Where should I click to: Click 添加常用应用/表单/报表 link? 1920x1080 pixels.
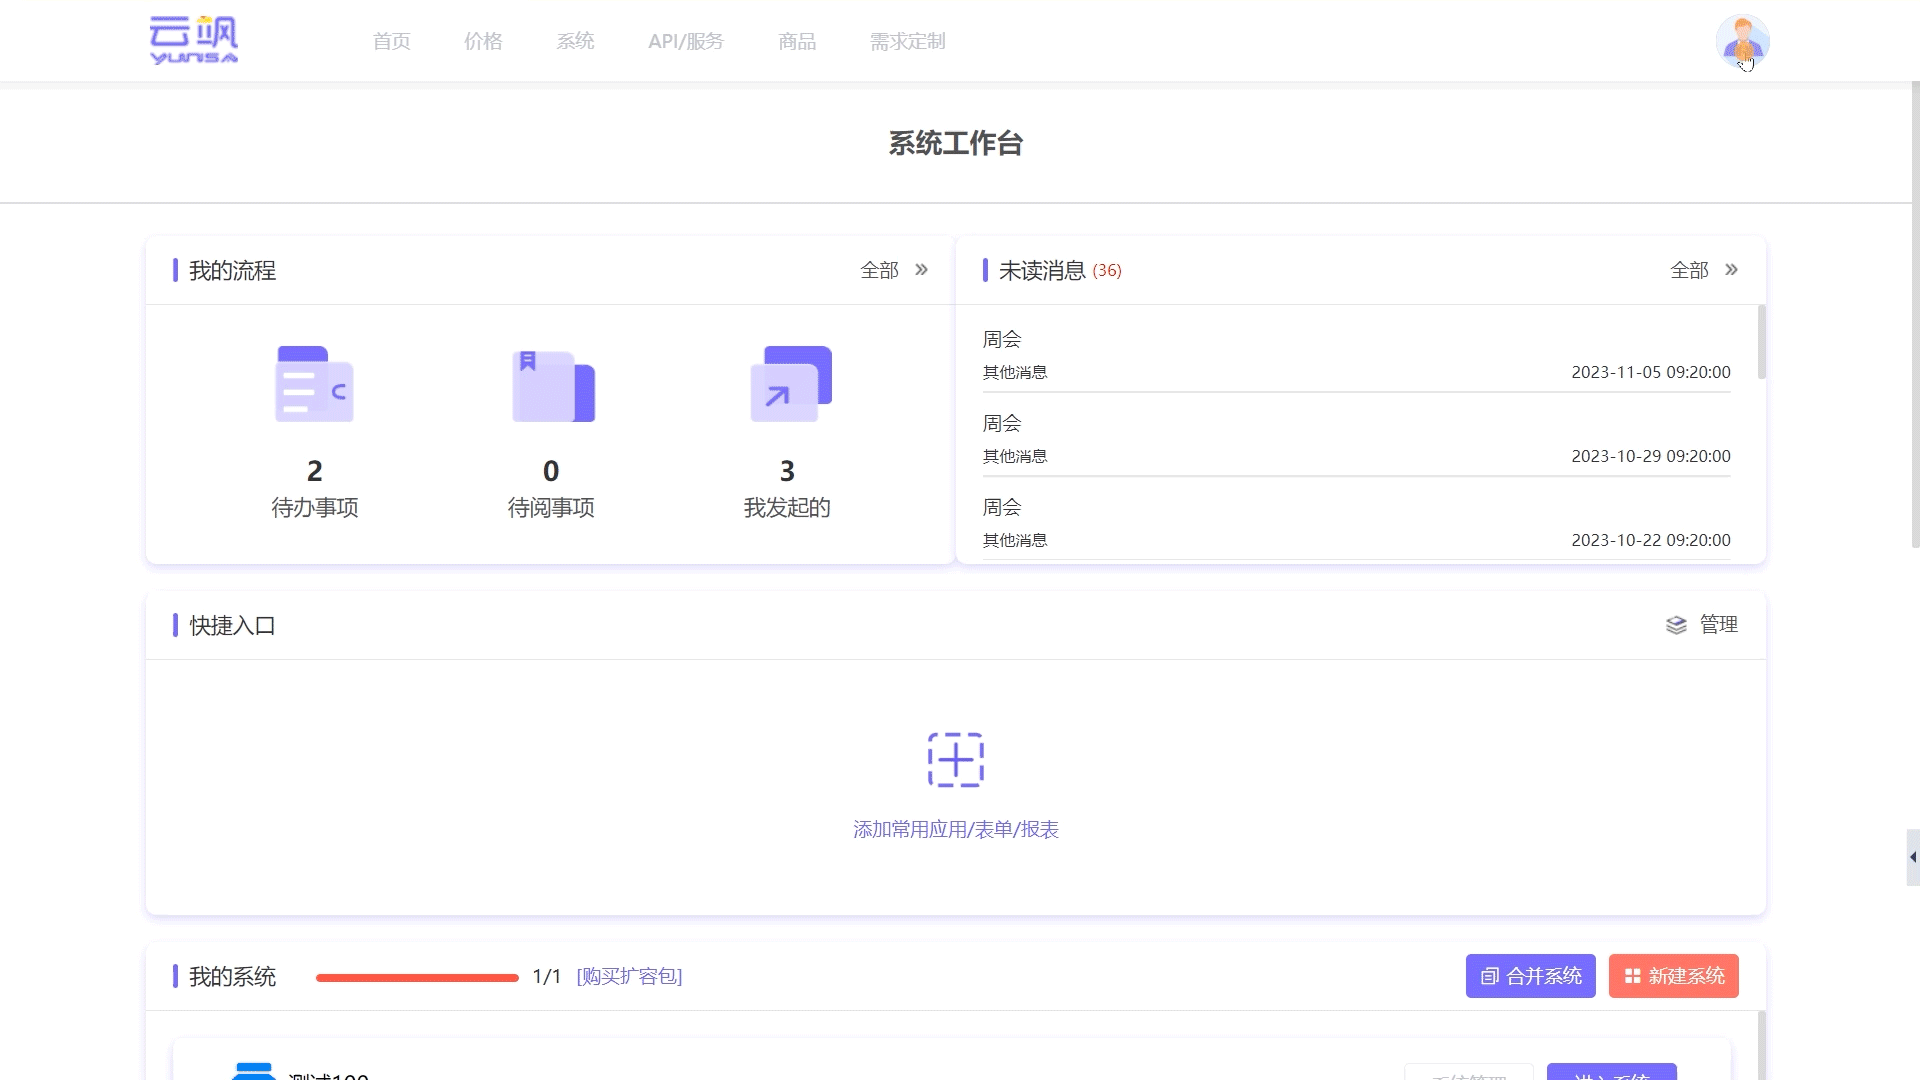(x=956, y=829)
